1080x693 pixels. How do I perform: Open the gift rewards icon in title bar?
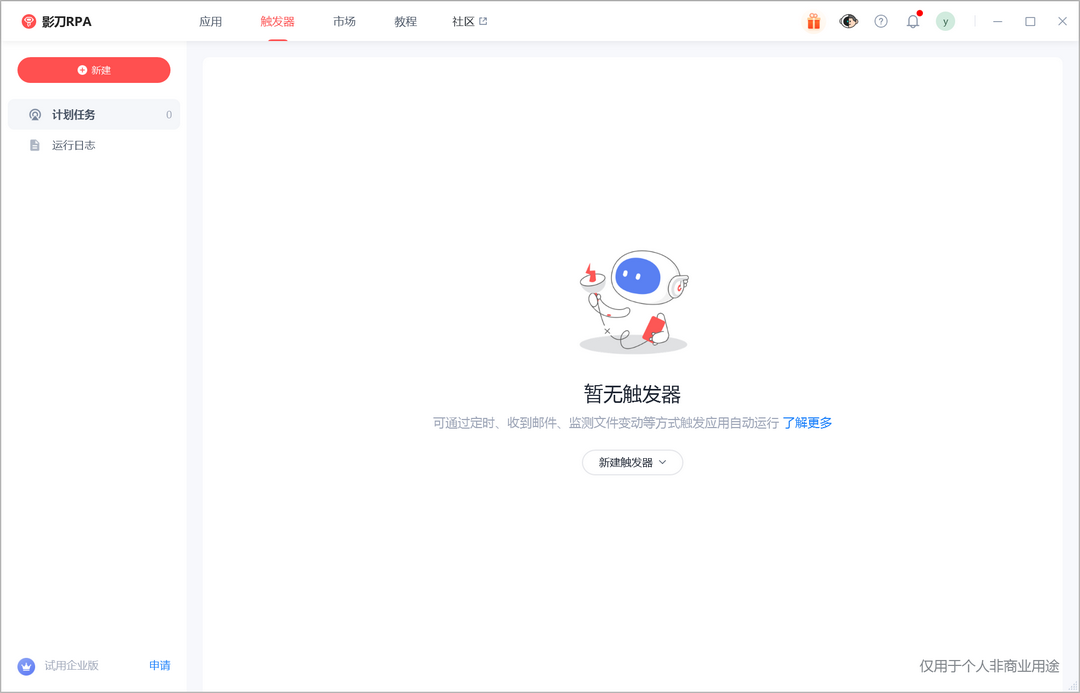click(x=813, y=20)
